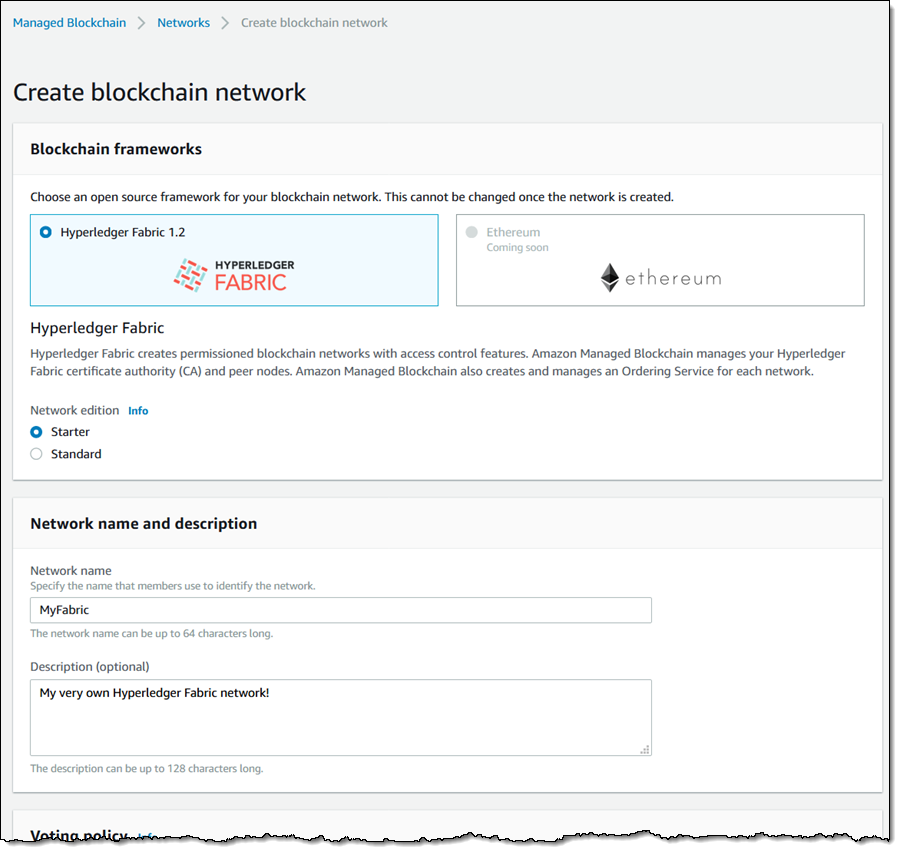
Task: Open the Managed Blockchain breadcrumb link
Action: point(69,23)
